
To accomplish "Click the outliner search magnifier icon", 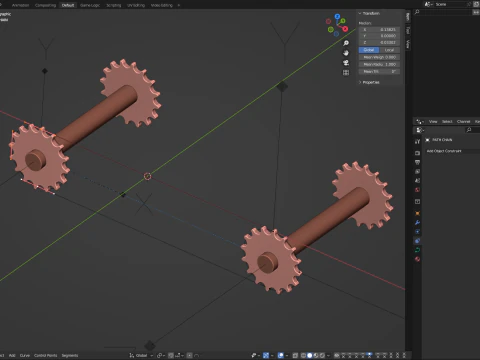I will [417, 12].
